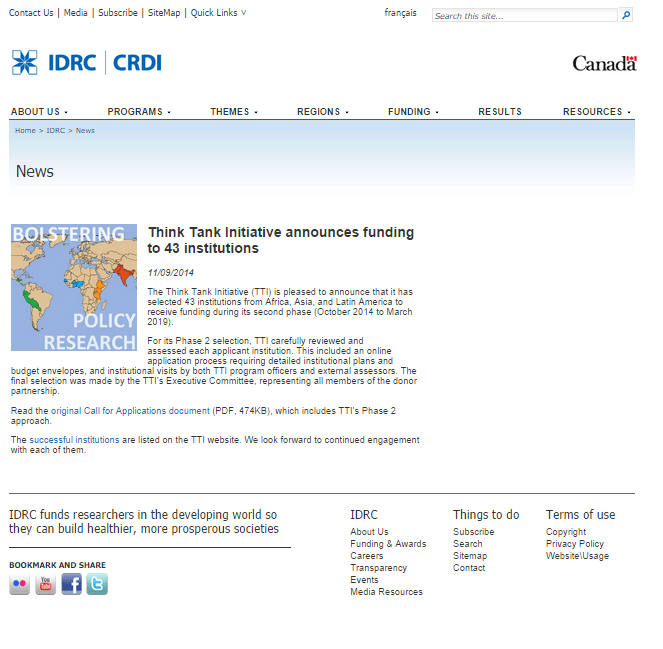Click the IDRC CRDI logo
Viewport: 663px width, 649px height.
[x=86, y=63]
